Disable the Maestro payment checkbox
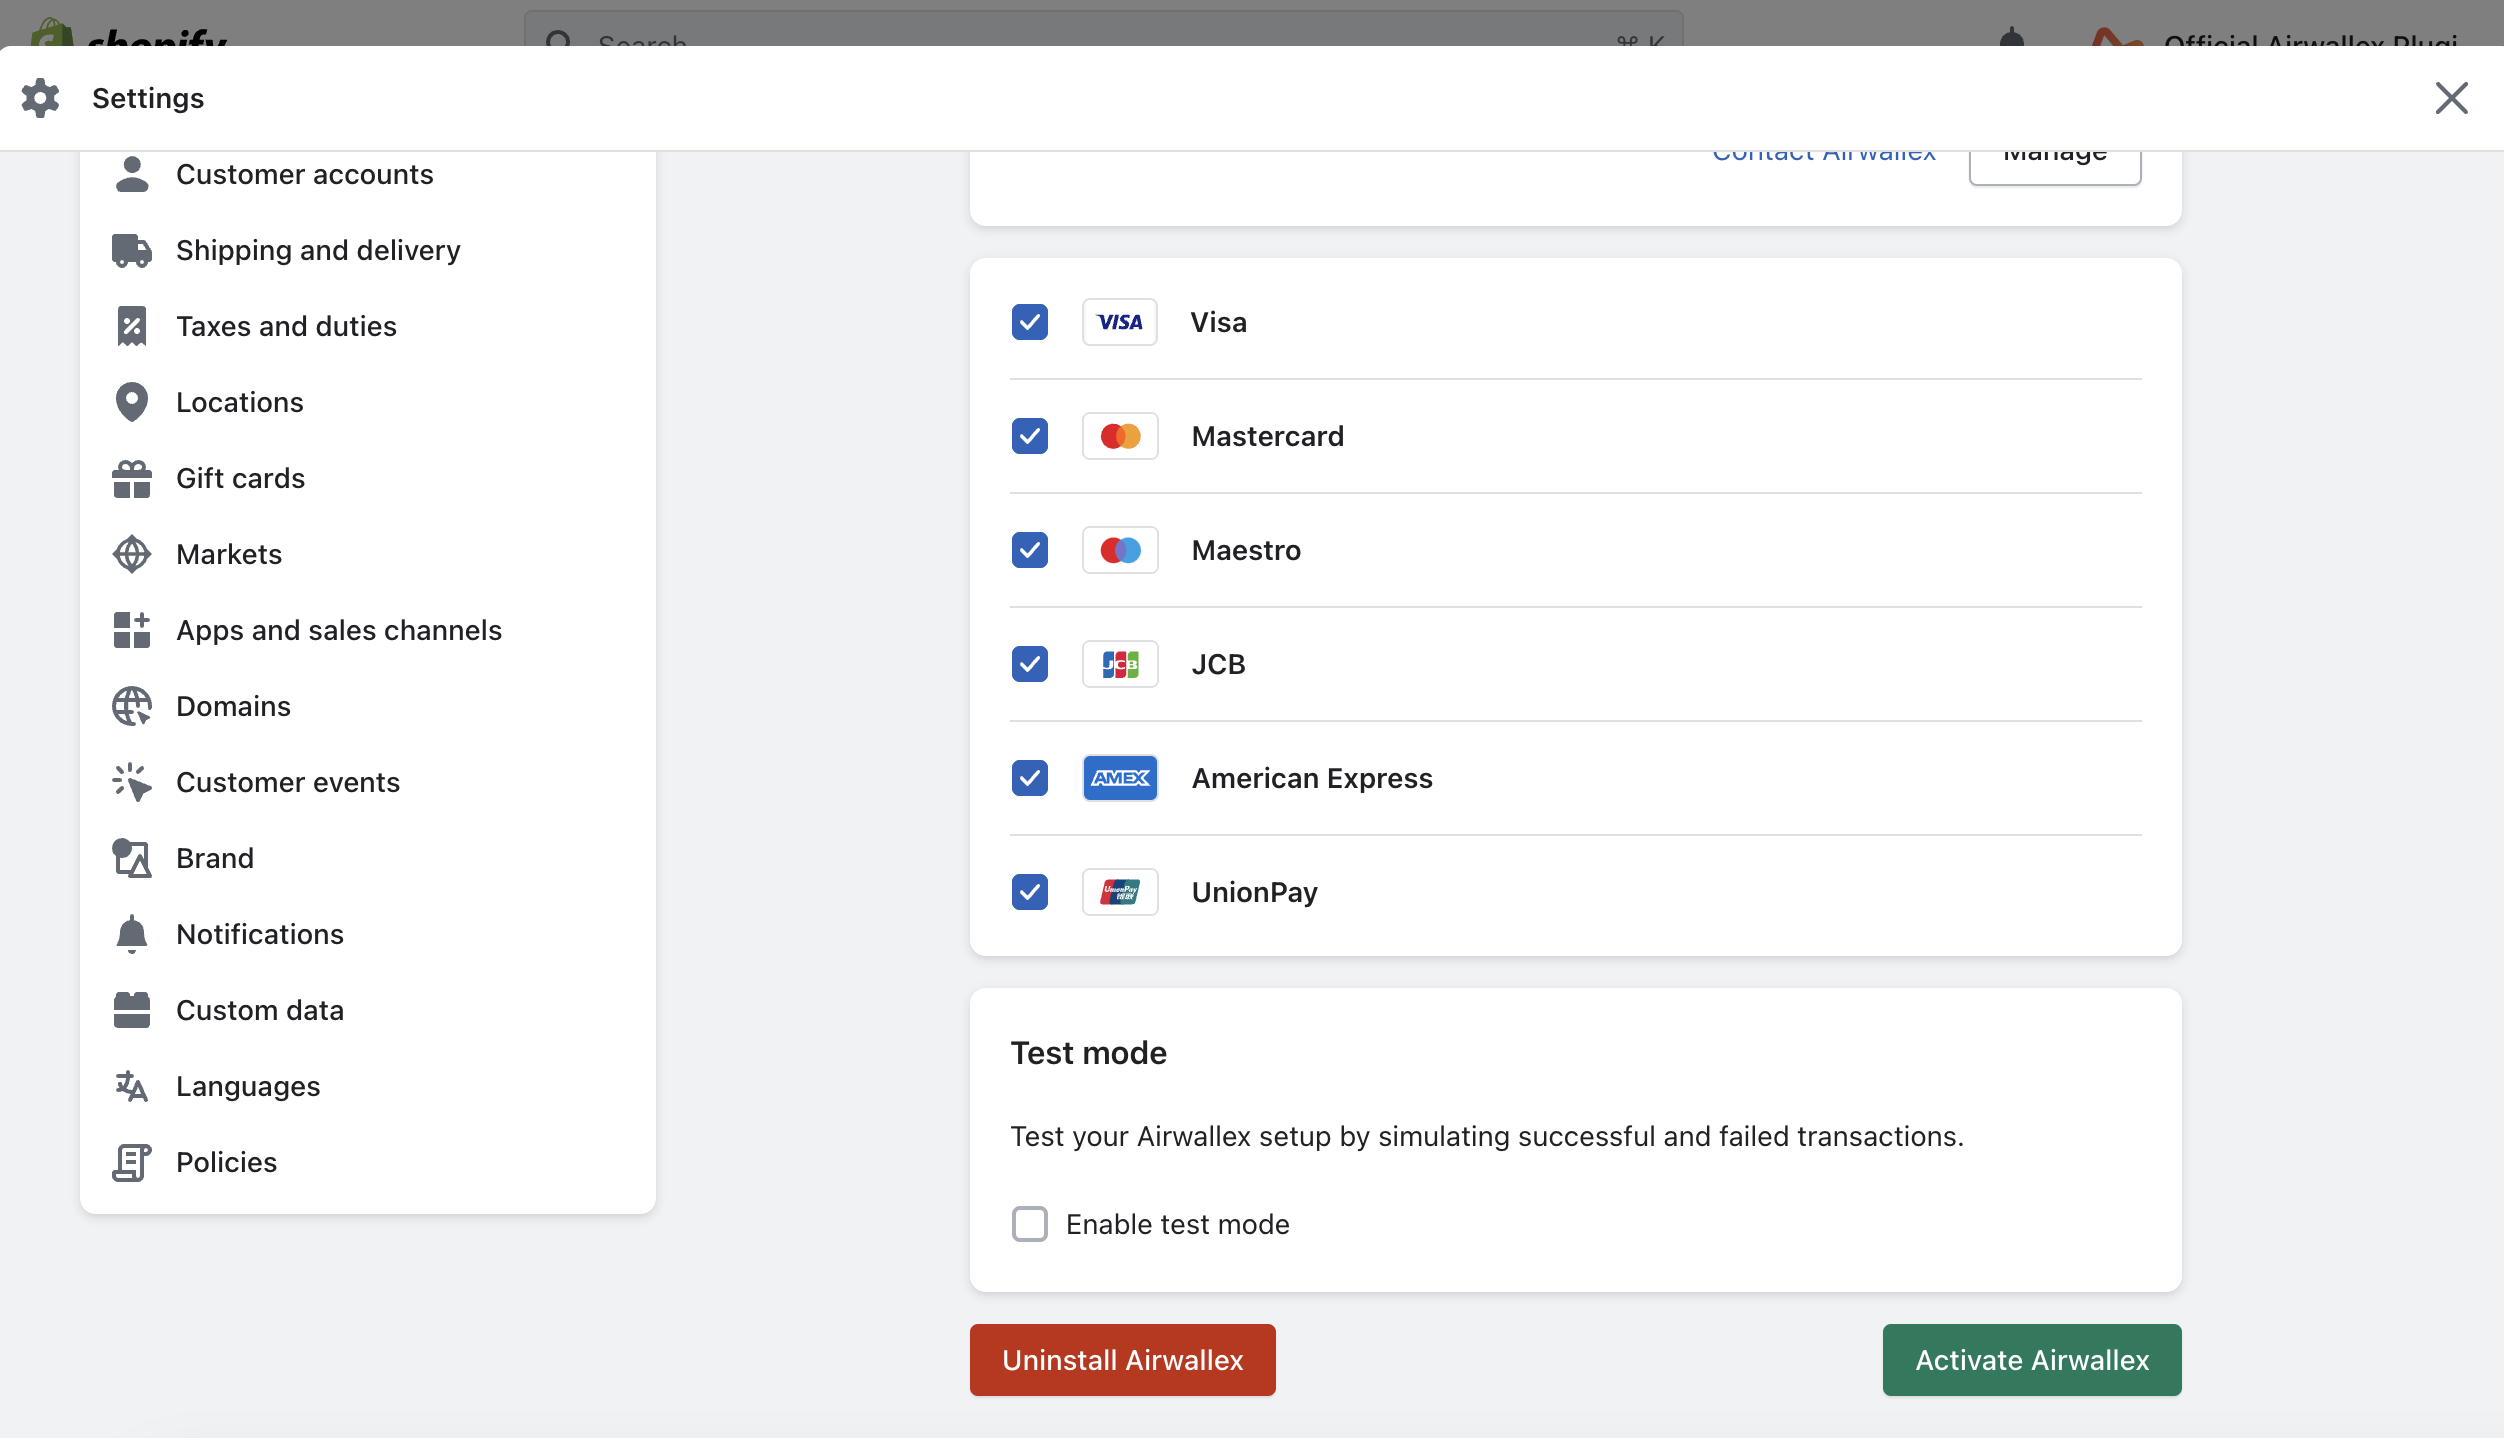Screen dimensions: 2504x1438 coord(1029,550)
